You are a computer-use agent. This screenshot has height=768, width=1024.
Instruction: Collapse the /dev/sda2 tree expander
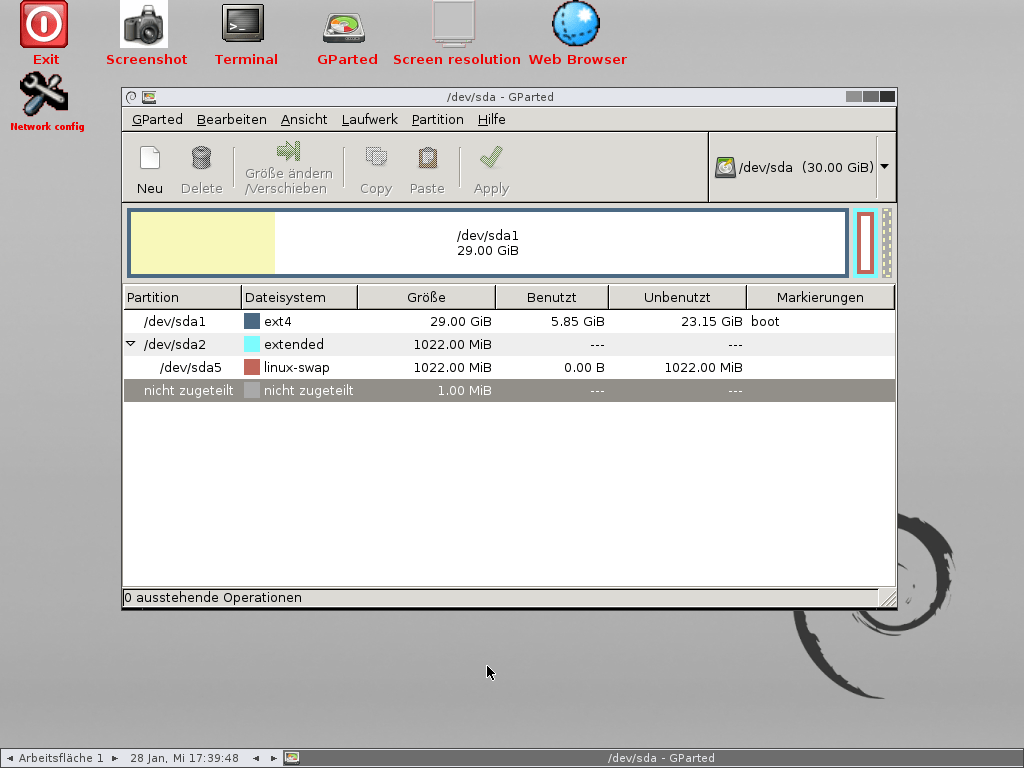tap(131, 344)
